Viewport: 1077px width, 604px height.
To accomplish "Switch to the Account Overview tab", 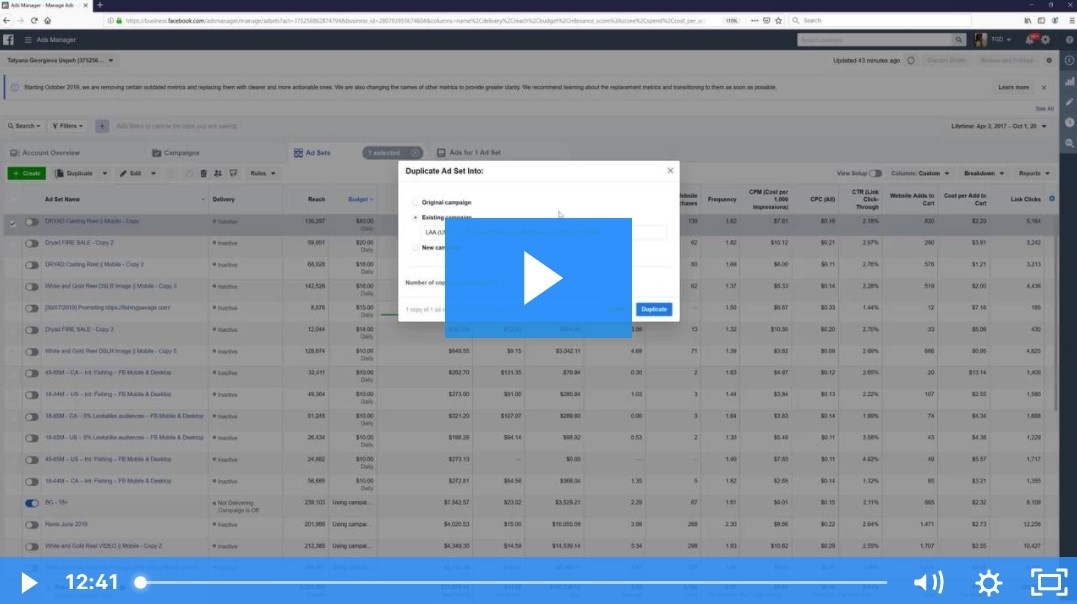I will [x=45, y=153].
